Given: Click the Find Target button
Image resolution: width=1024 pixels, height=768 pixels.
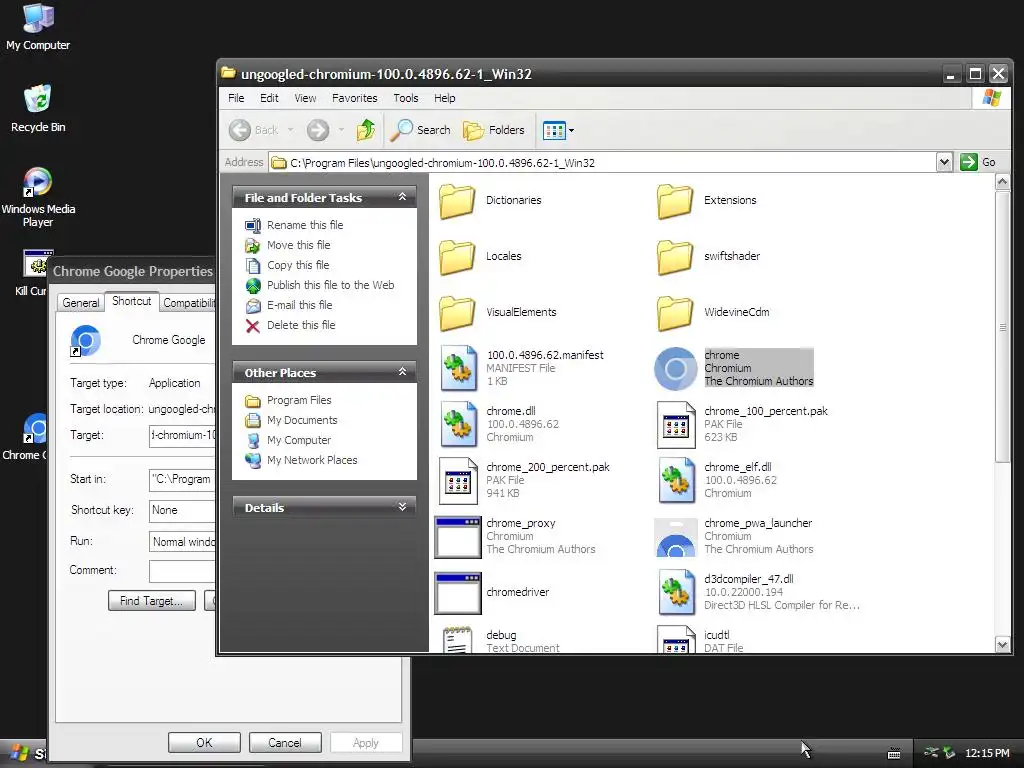Looking at the screenshot, I should (x=152, y=601).
